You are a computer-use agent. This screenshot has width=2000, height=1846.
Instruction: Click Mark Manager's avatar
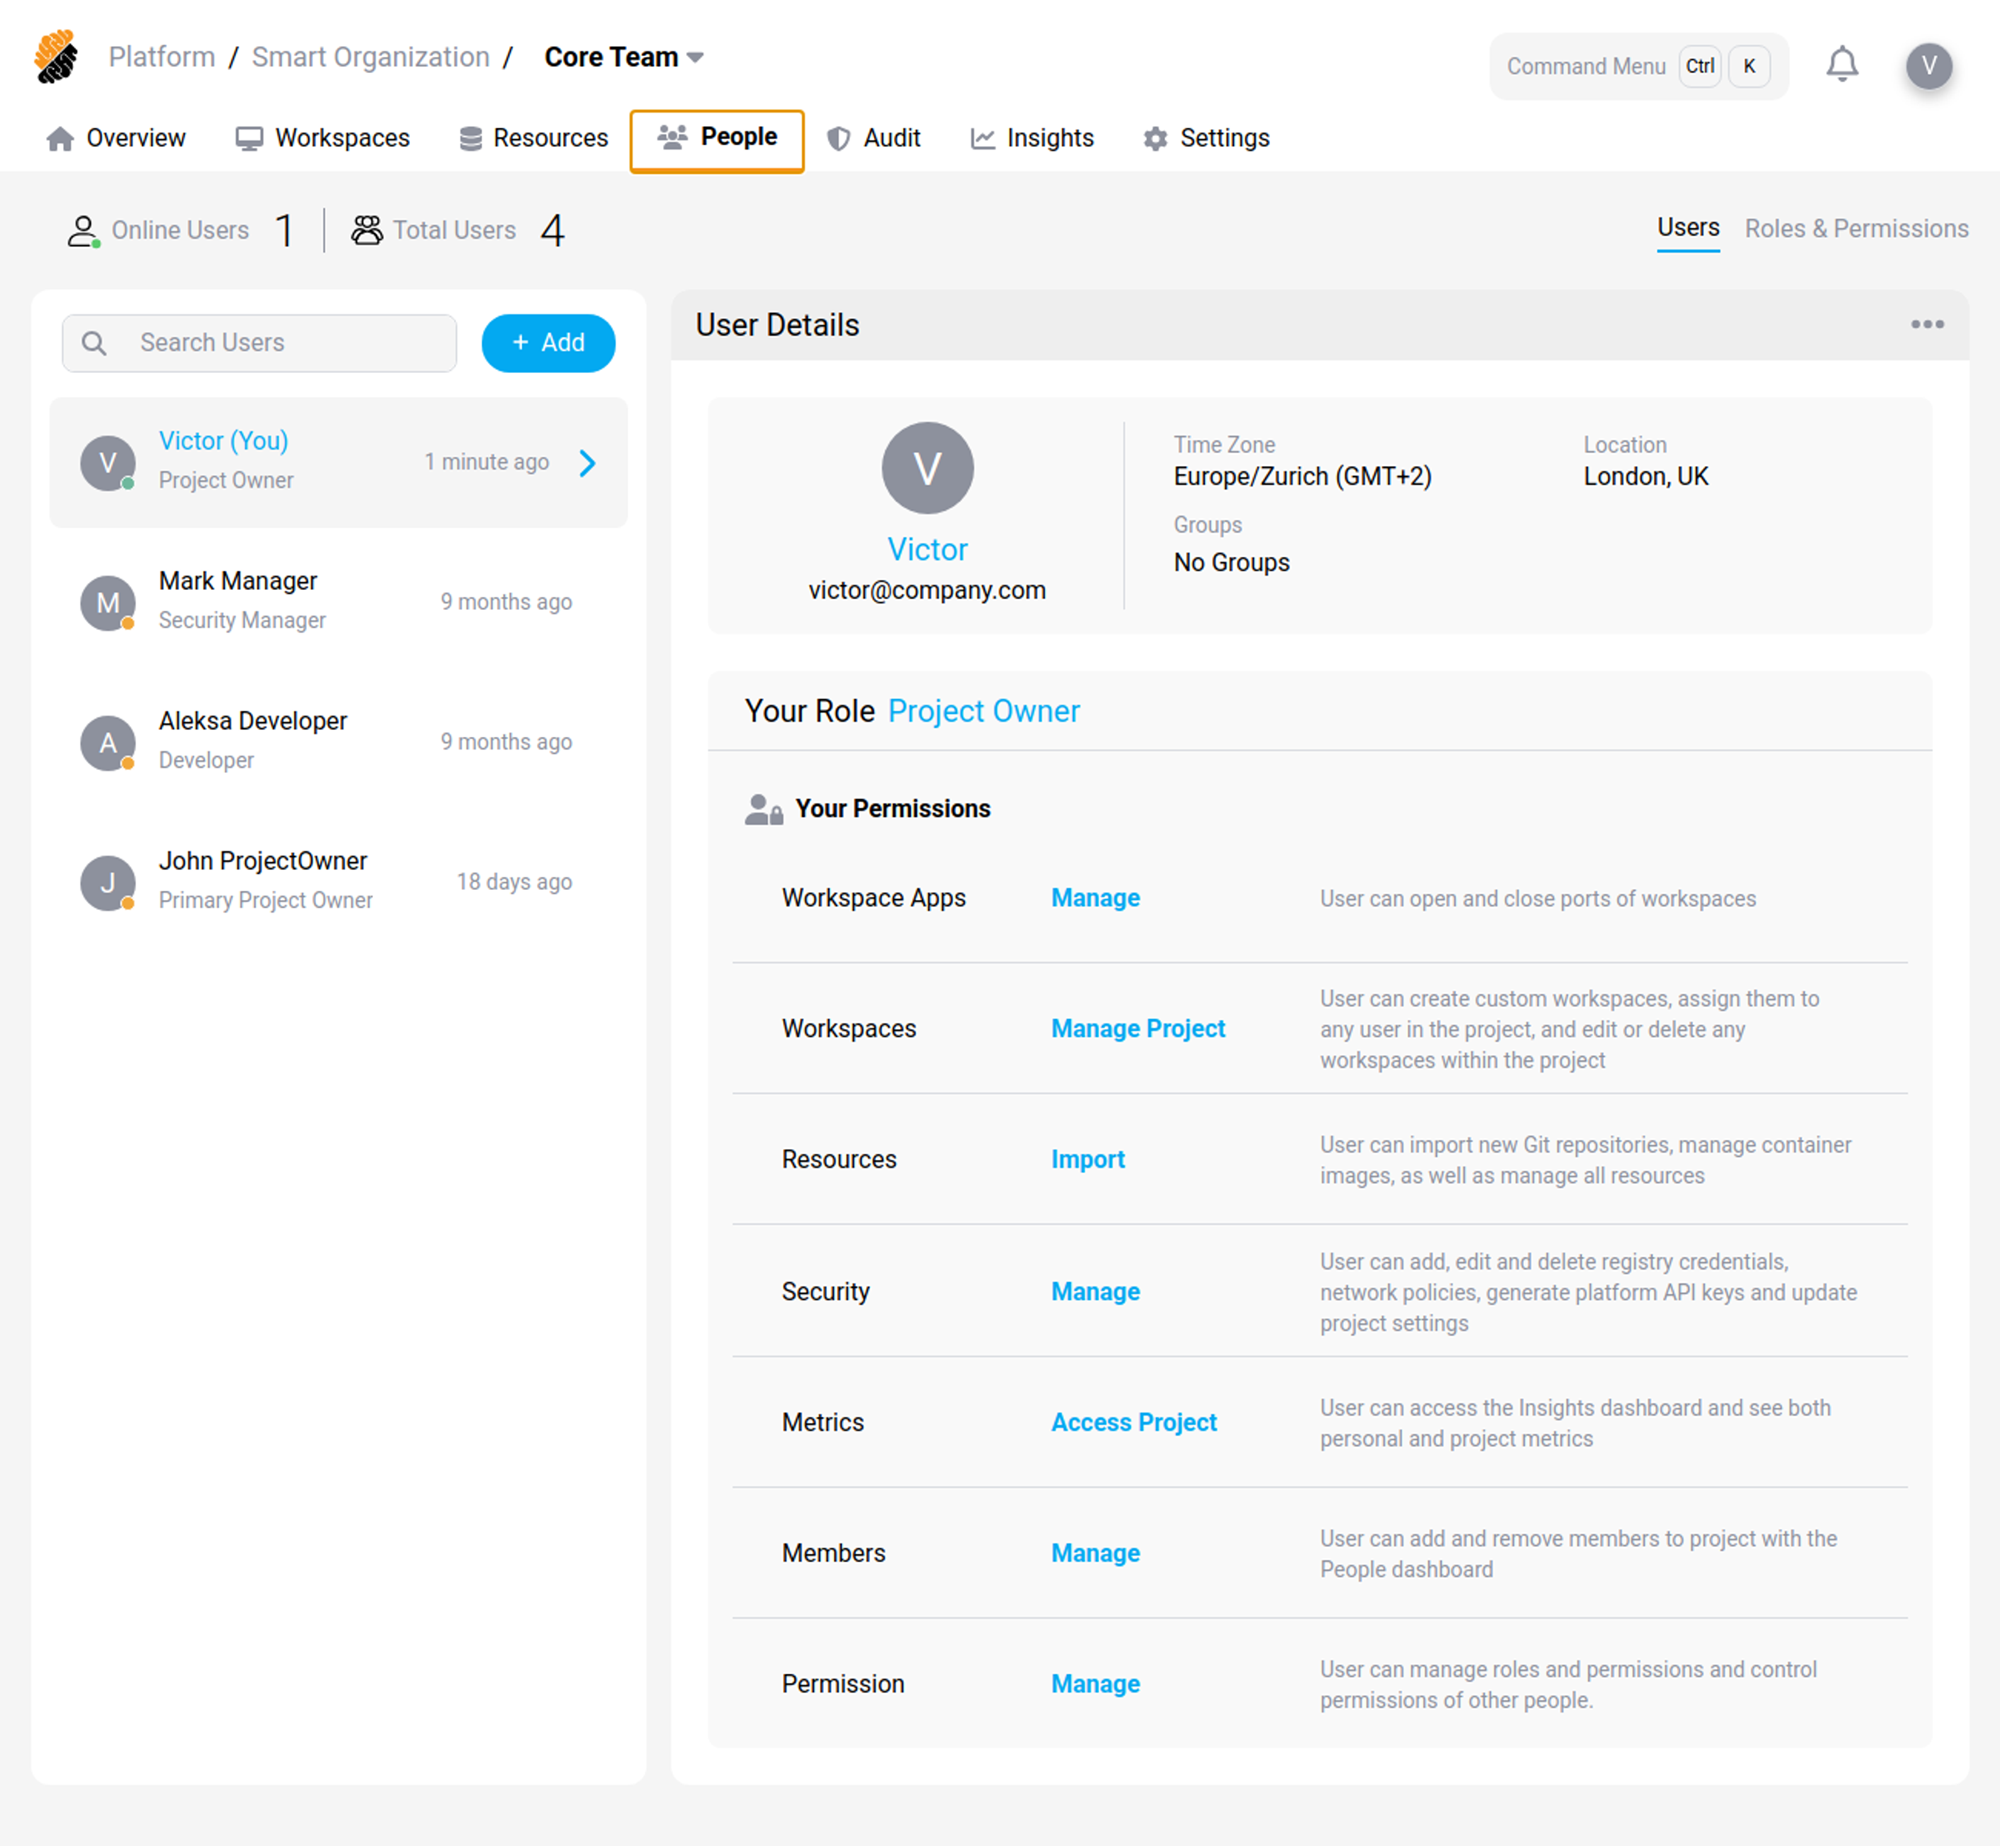click(108, 602)
